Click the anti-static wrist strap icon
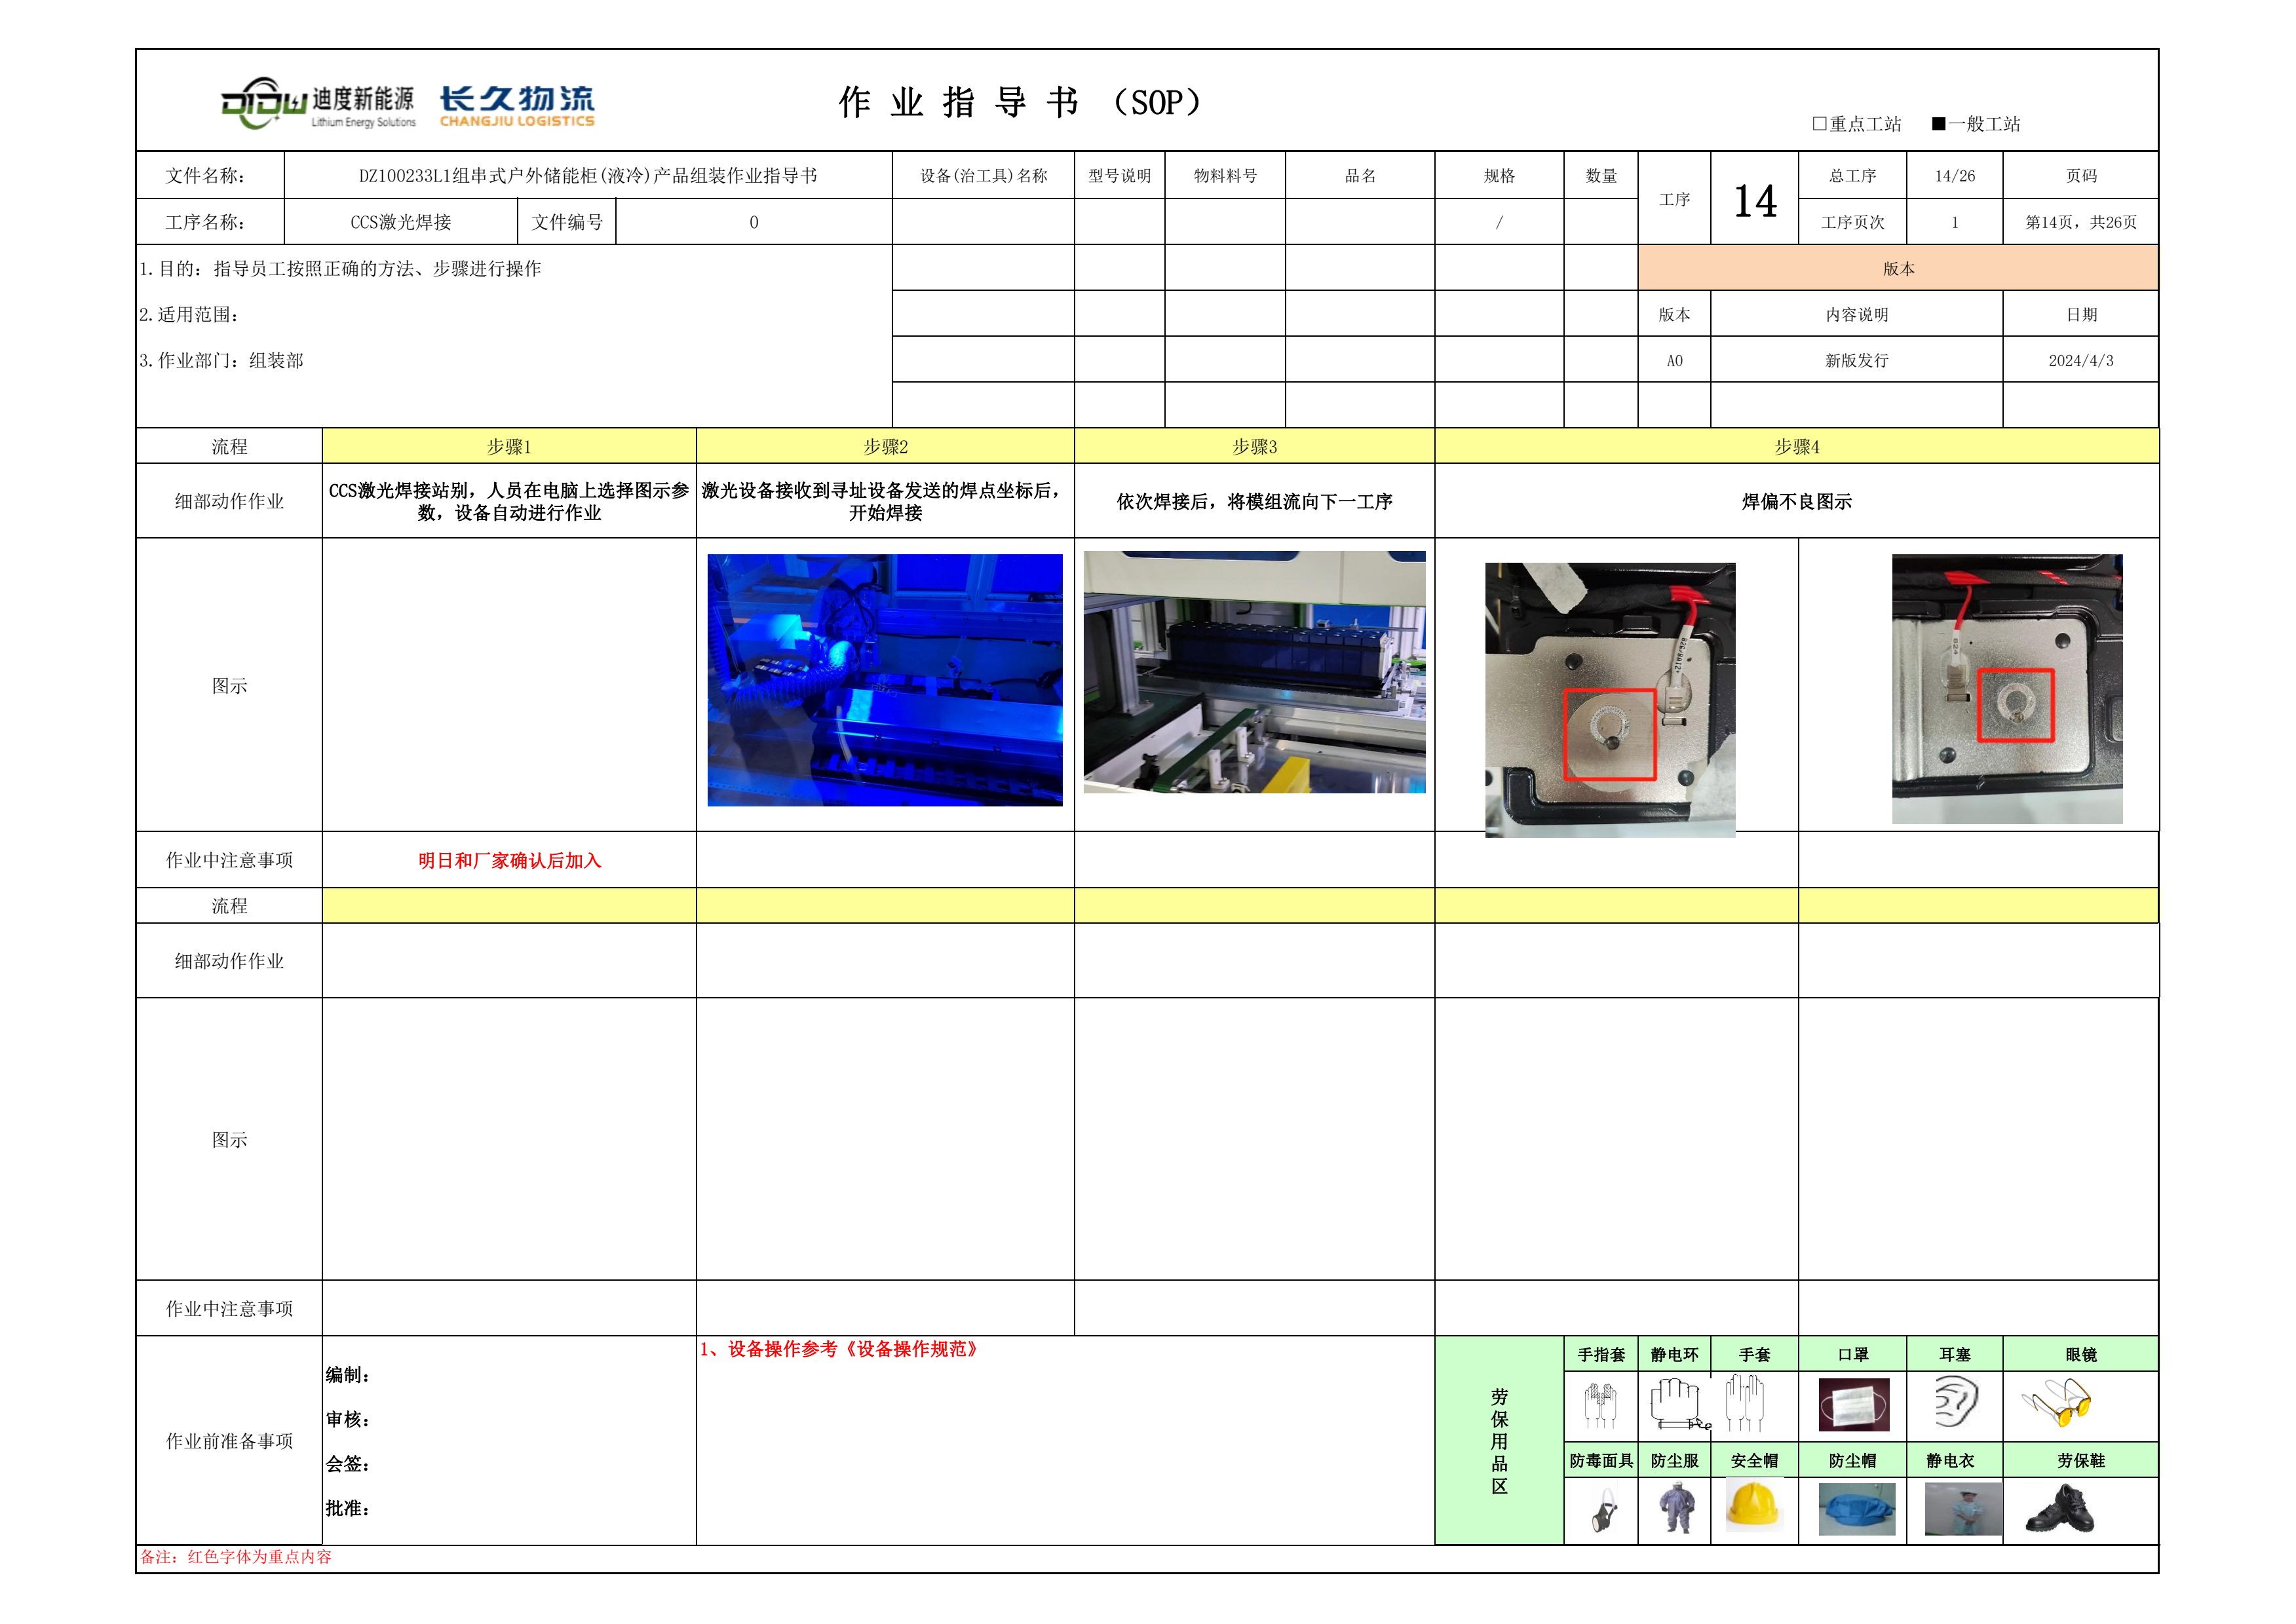Image resolution: width=2296 pixels, height=1624 pixels. 1678,1403
